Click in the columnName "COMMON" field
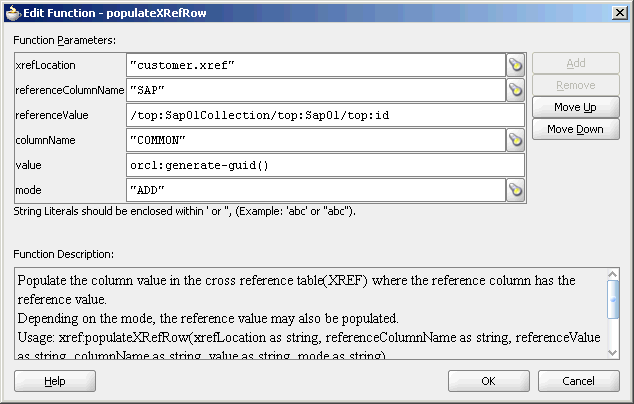 (316, 140)
